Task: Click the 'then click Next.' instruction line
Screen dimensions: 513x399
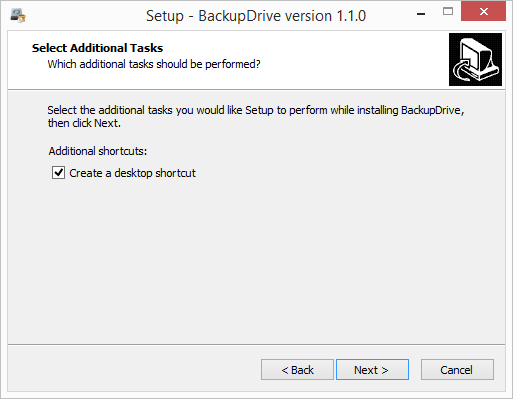Action: pyautogui.click(x=84, y=123)
